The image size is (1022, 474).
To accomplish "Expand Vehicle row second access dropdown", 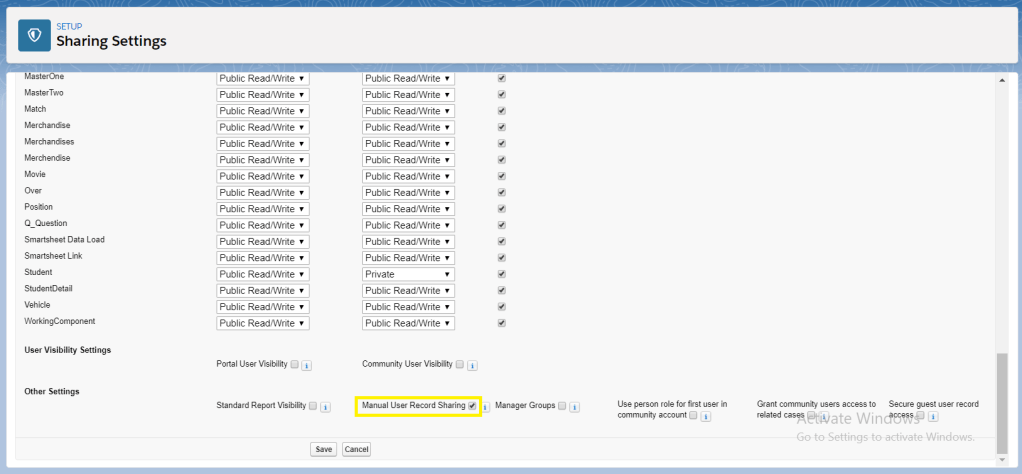I will [408, 307].
